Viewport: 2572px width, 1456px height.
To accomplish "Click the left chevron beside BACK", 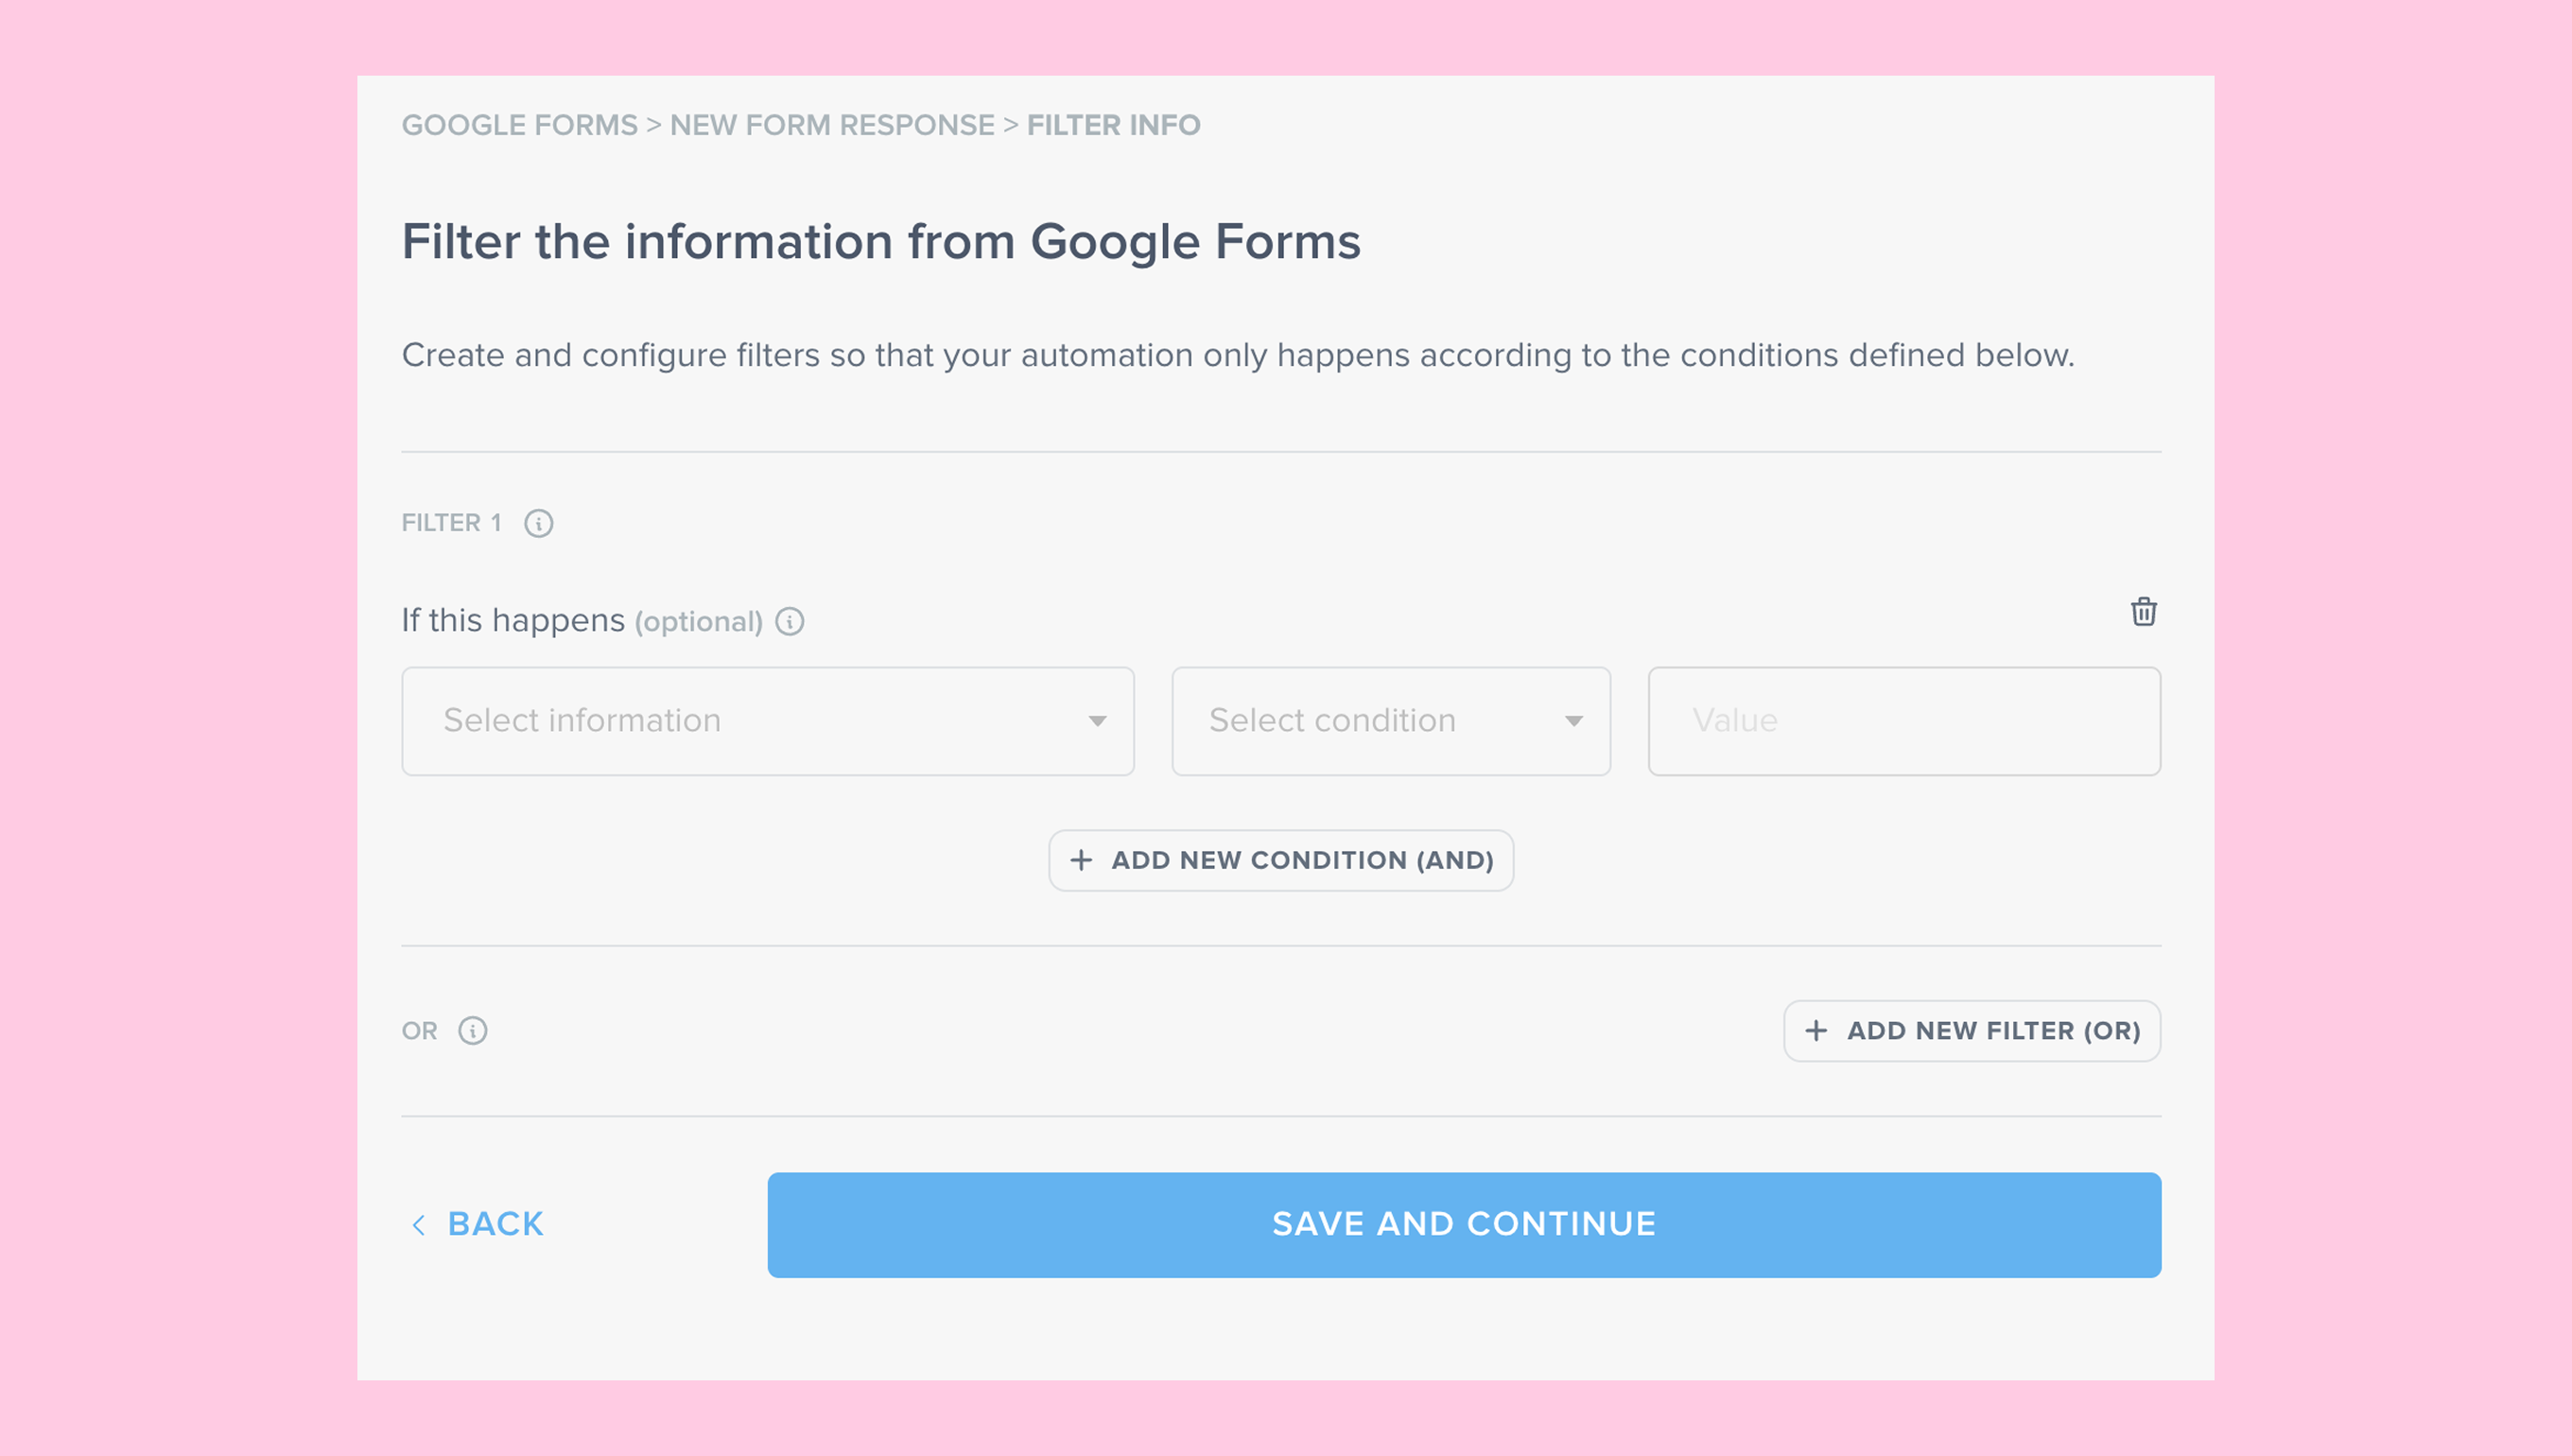I will tap(419, 1225).
